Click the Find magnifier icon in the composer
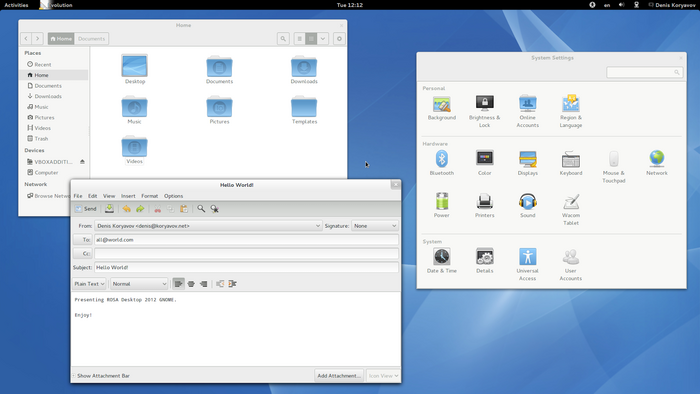Image resolution: width=700 pixels, height=394 pixels. pos(201,209)
